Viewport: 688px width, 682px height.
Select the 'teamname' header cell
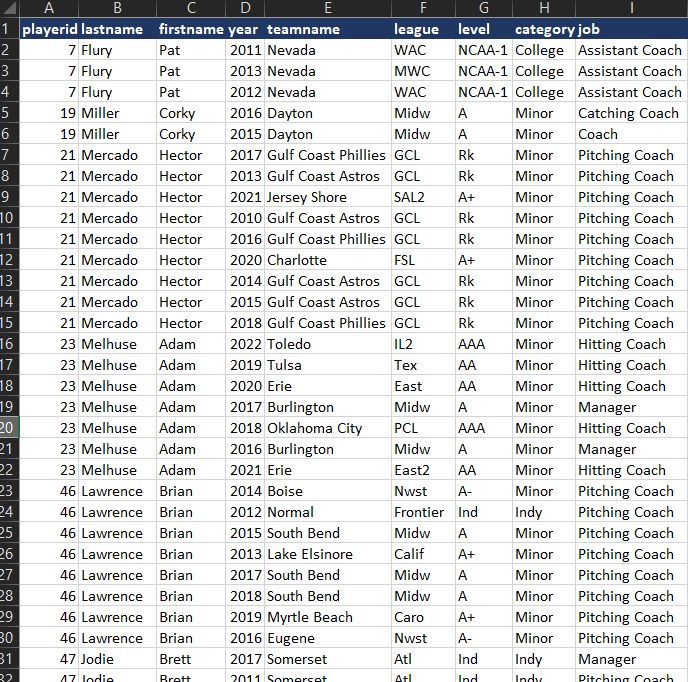click(327, 29)
